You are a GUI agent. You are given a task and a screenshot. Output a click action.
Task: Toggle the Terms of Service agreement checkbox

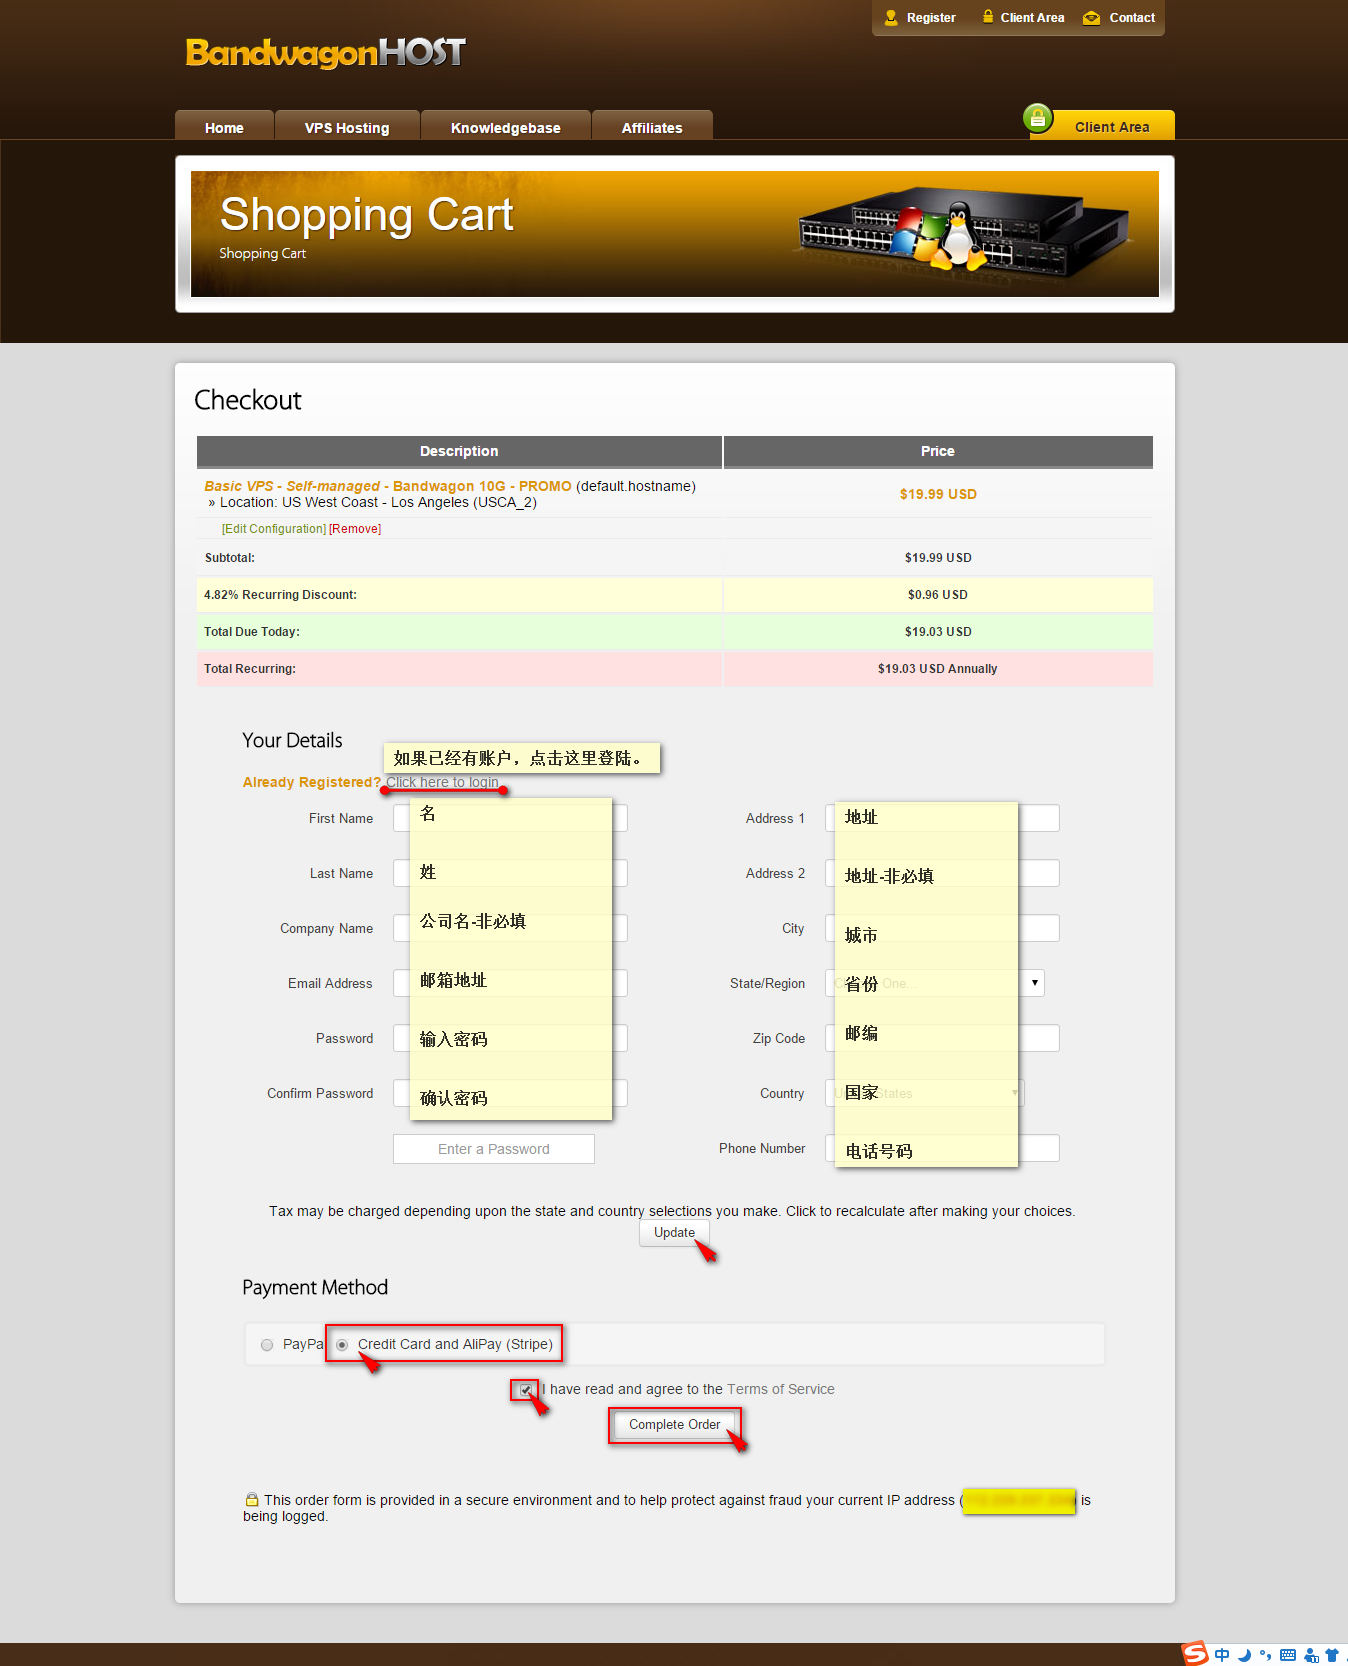pyautogui.click(x=526, y=1390)
